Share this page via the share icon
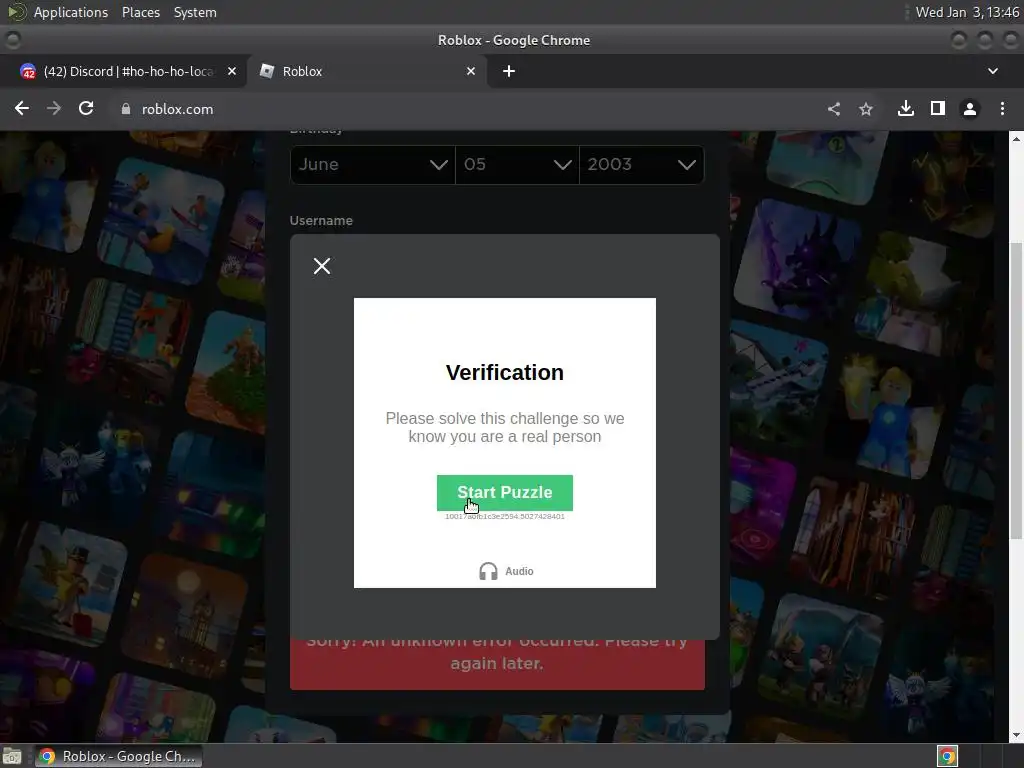This screenshot has width=1024, height=768. click(833, 109)
